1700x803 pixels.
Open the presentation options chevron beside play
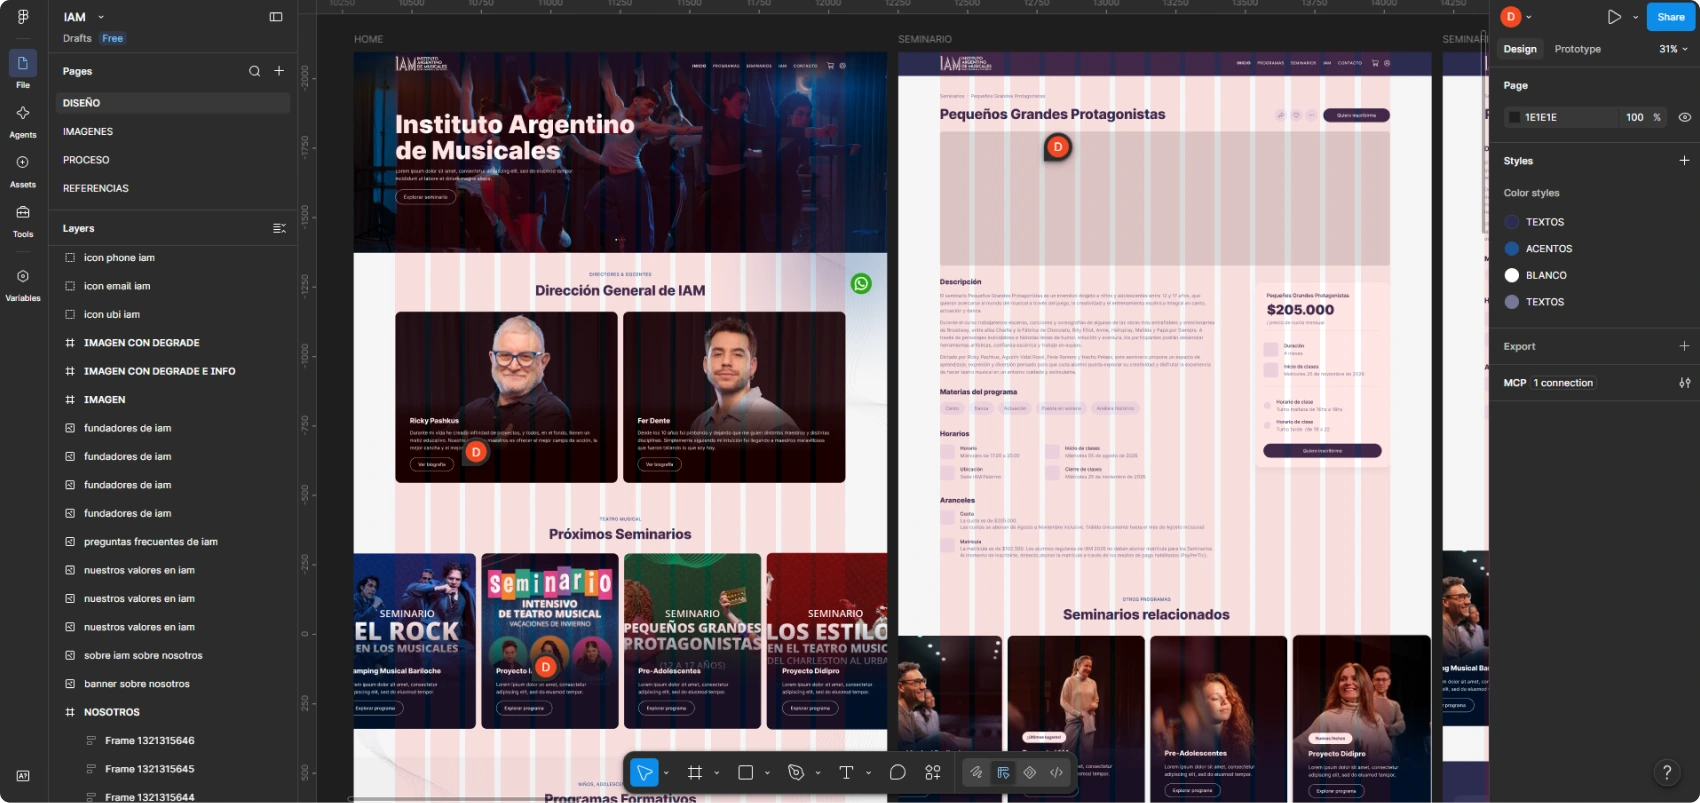pyautogui.click(x=1635, y=17)
